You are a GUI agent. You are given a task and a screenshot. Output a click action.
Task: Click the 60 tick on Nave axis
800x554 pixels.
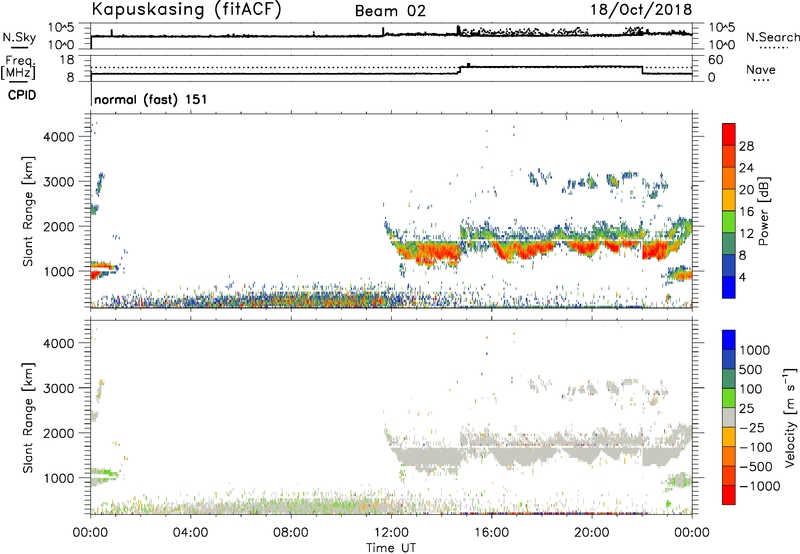[x=715, y=60]
